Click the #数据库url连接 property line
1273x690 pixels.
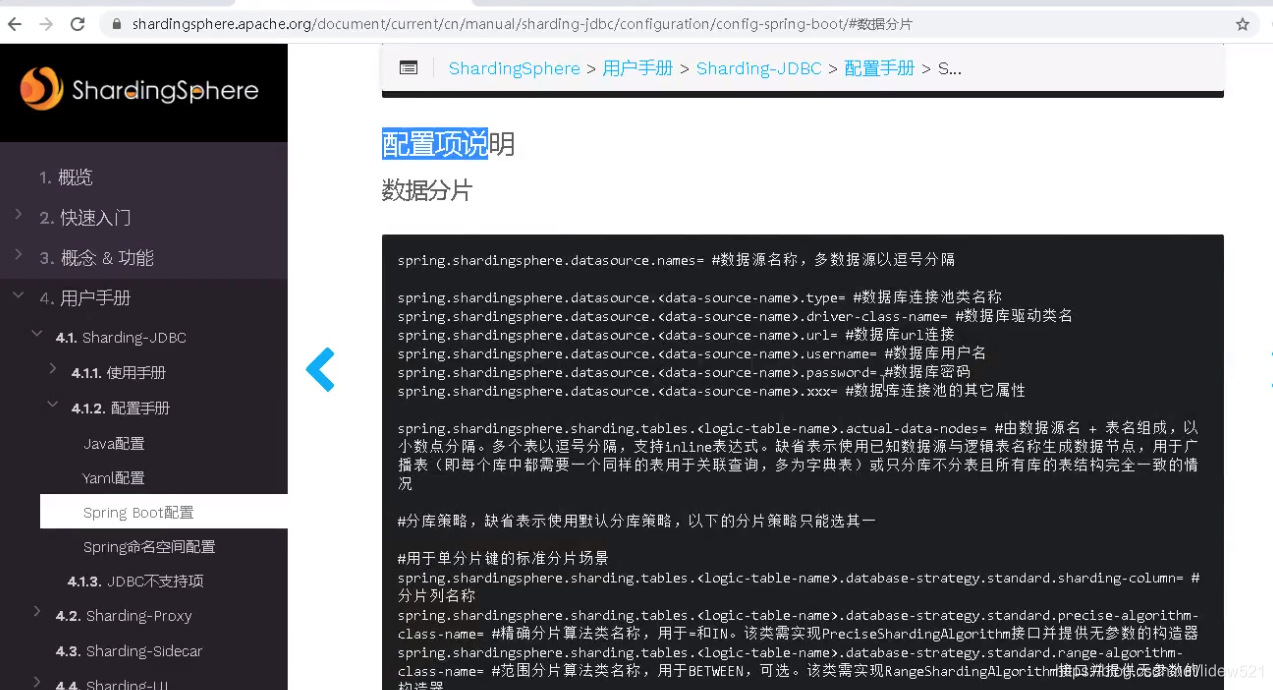(676, 335)
